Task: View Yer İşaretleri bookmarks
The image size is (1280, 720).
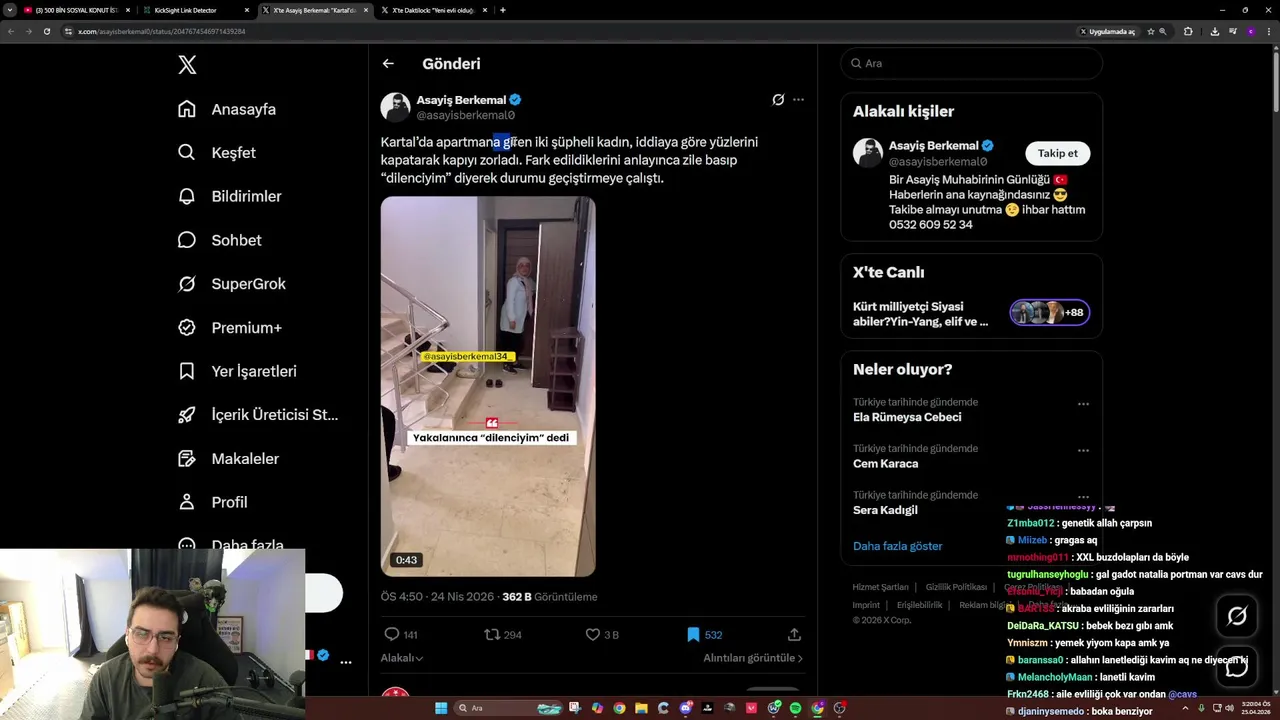Action: (x=238, y=371)
